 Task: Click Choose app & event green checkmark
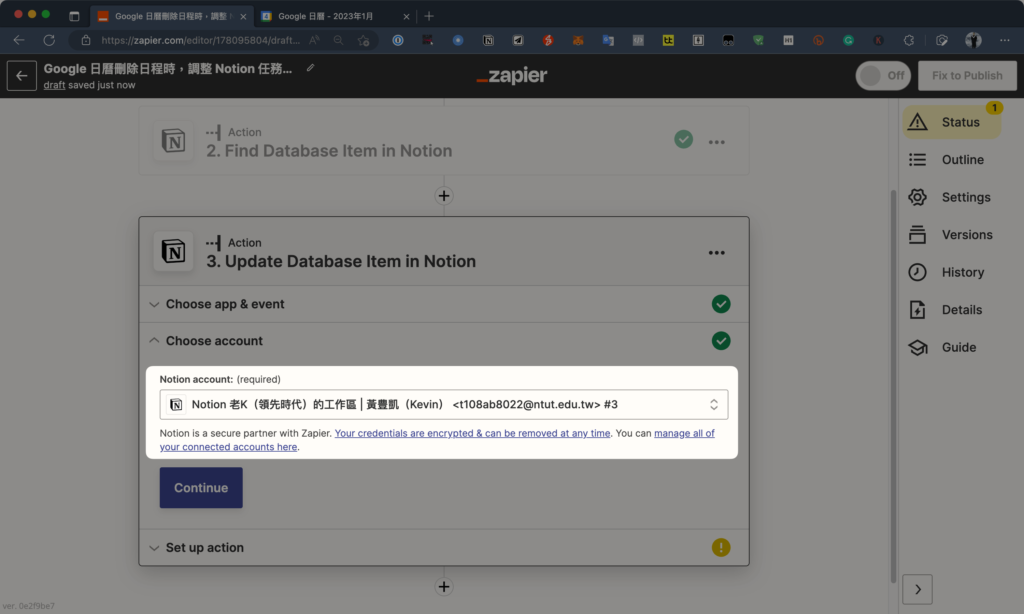(x=721, y=304)
